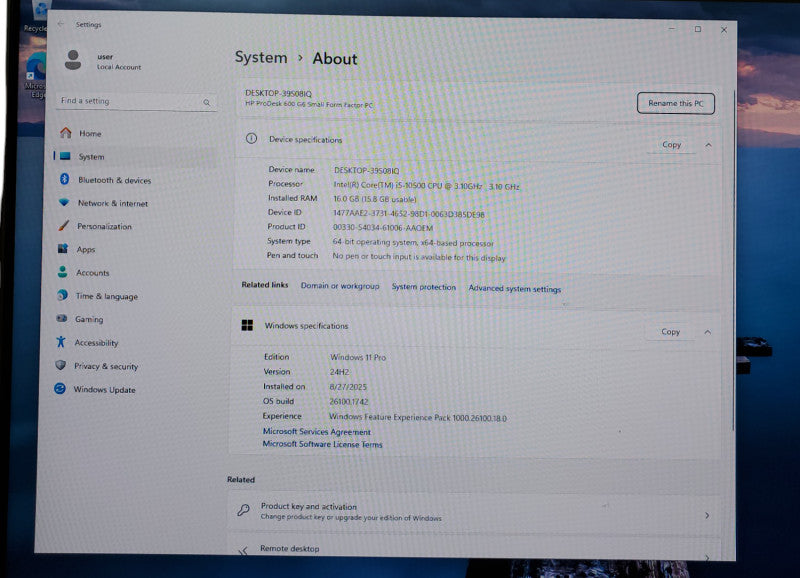Image resolution: width=800 pixels, height=578 pixels.
Task: Select the Microsoft Edge desktop shortcut
Action: 36,76
